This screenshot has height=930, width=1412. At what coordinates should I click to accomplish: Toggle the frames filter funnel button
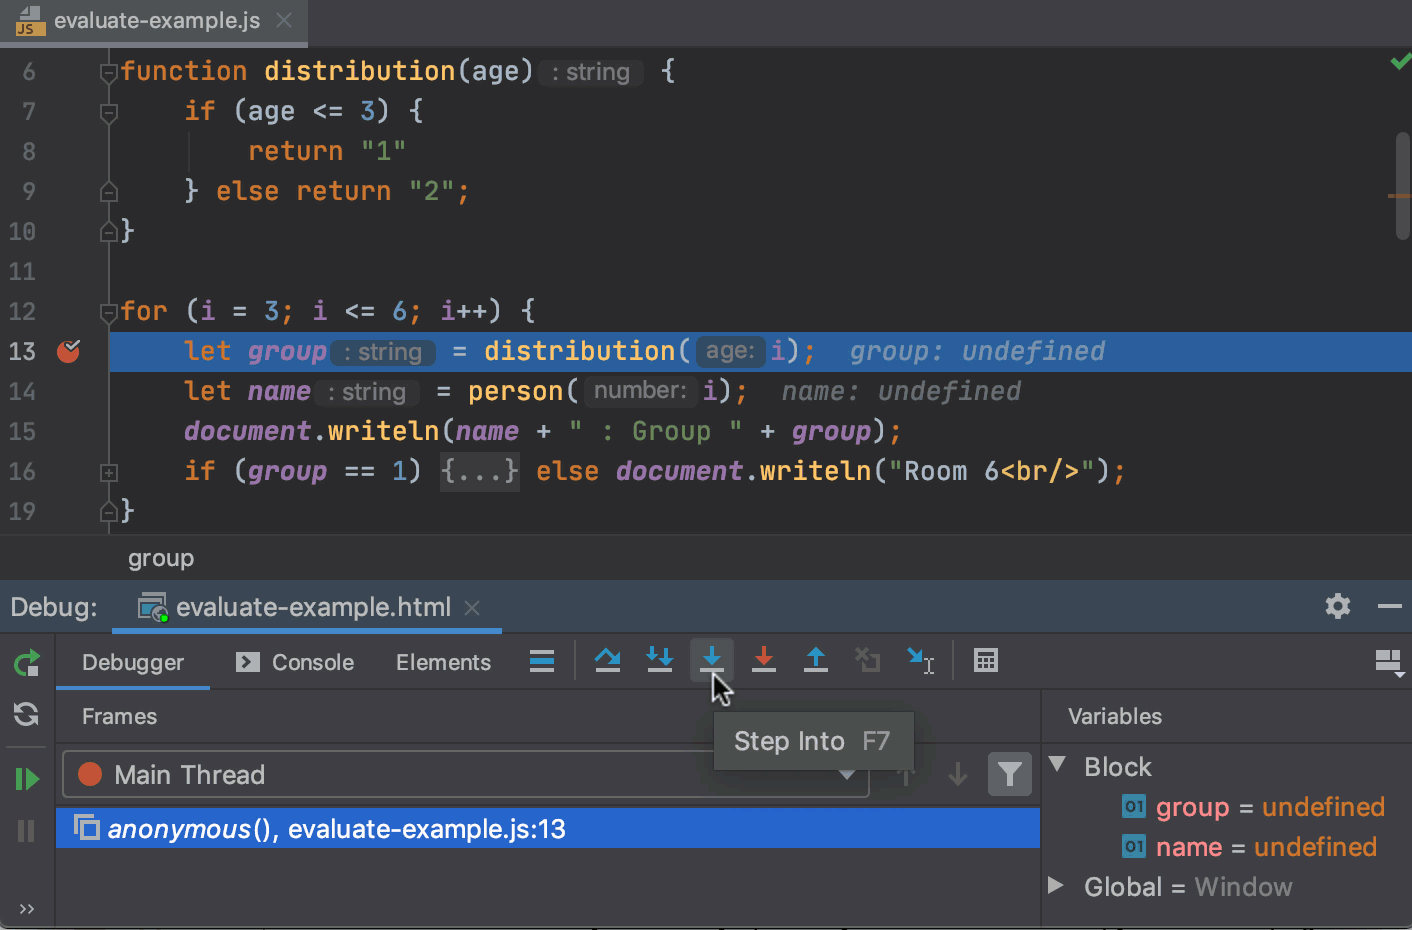[x=1010, y=774]
